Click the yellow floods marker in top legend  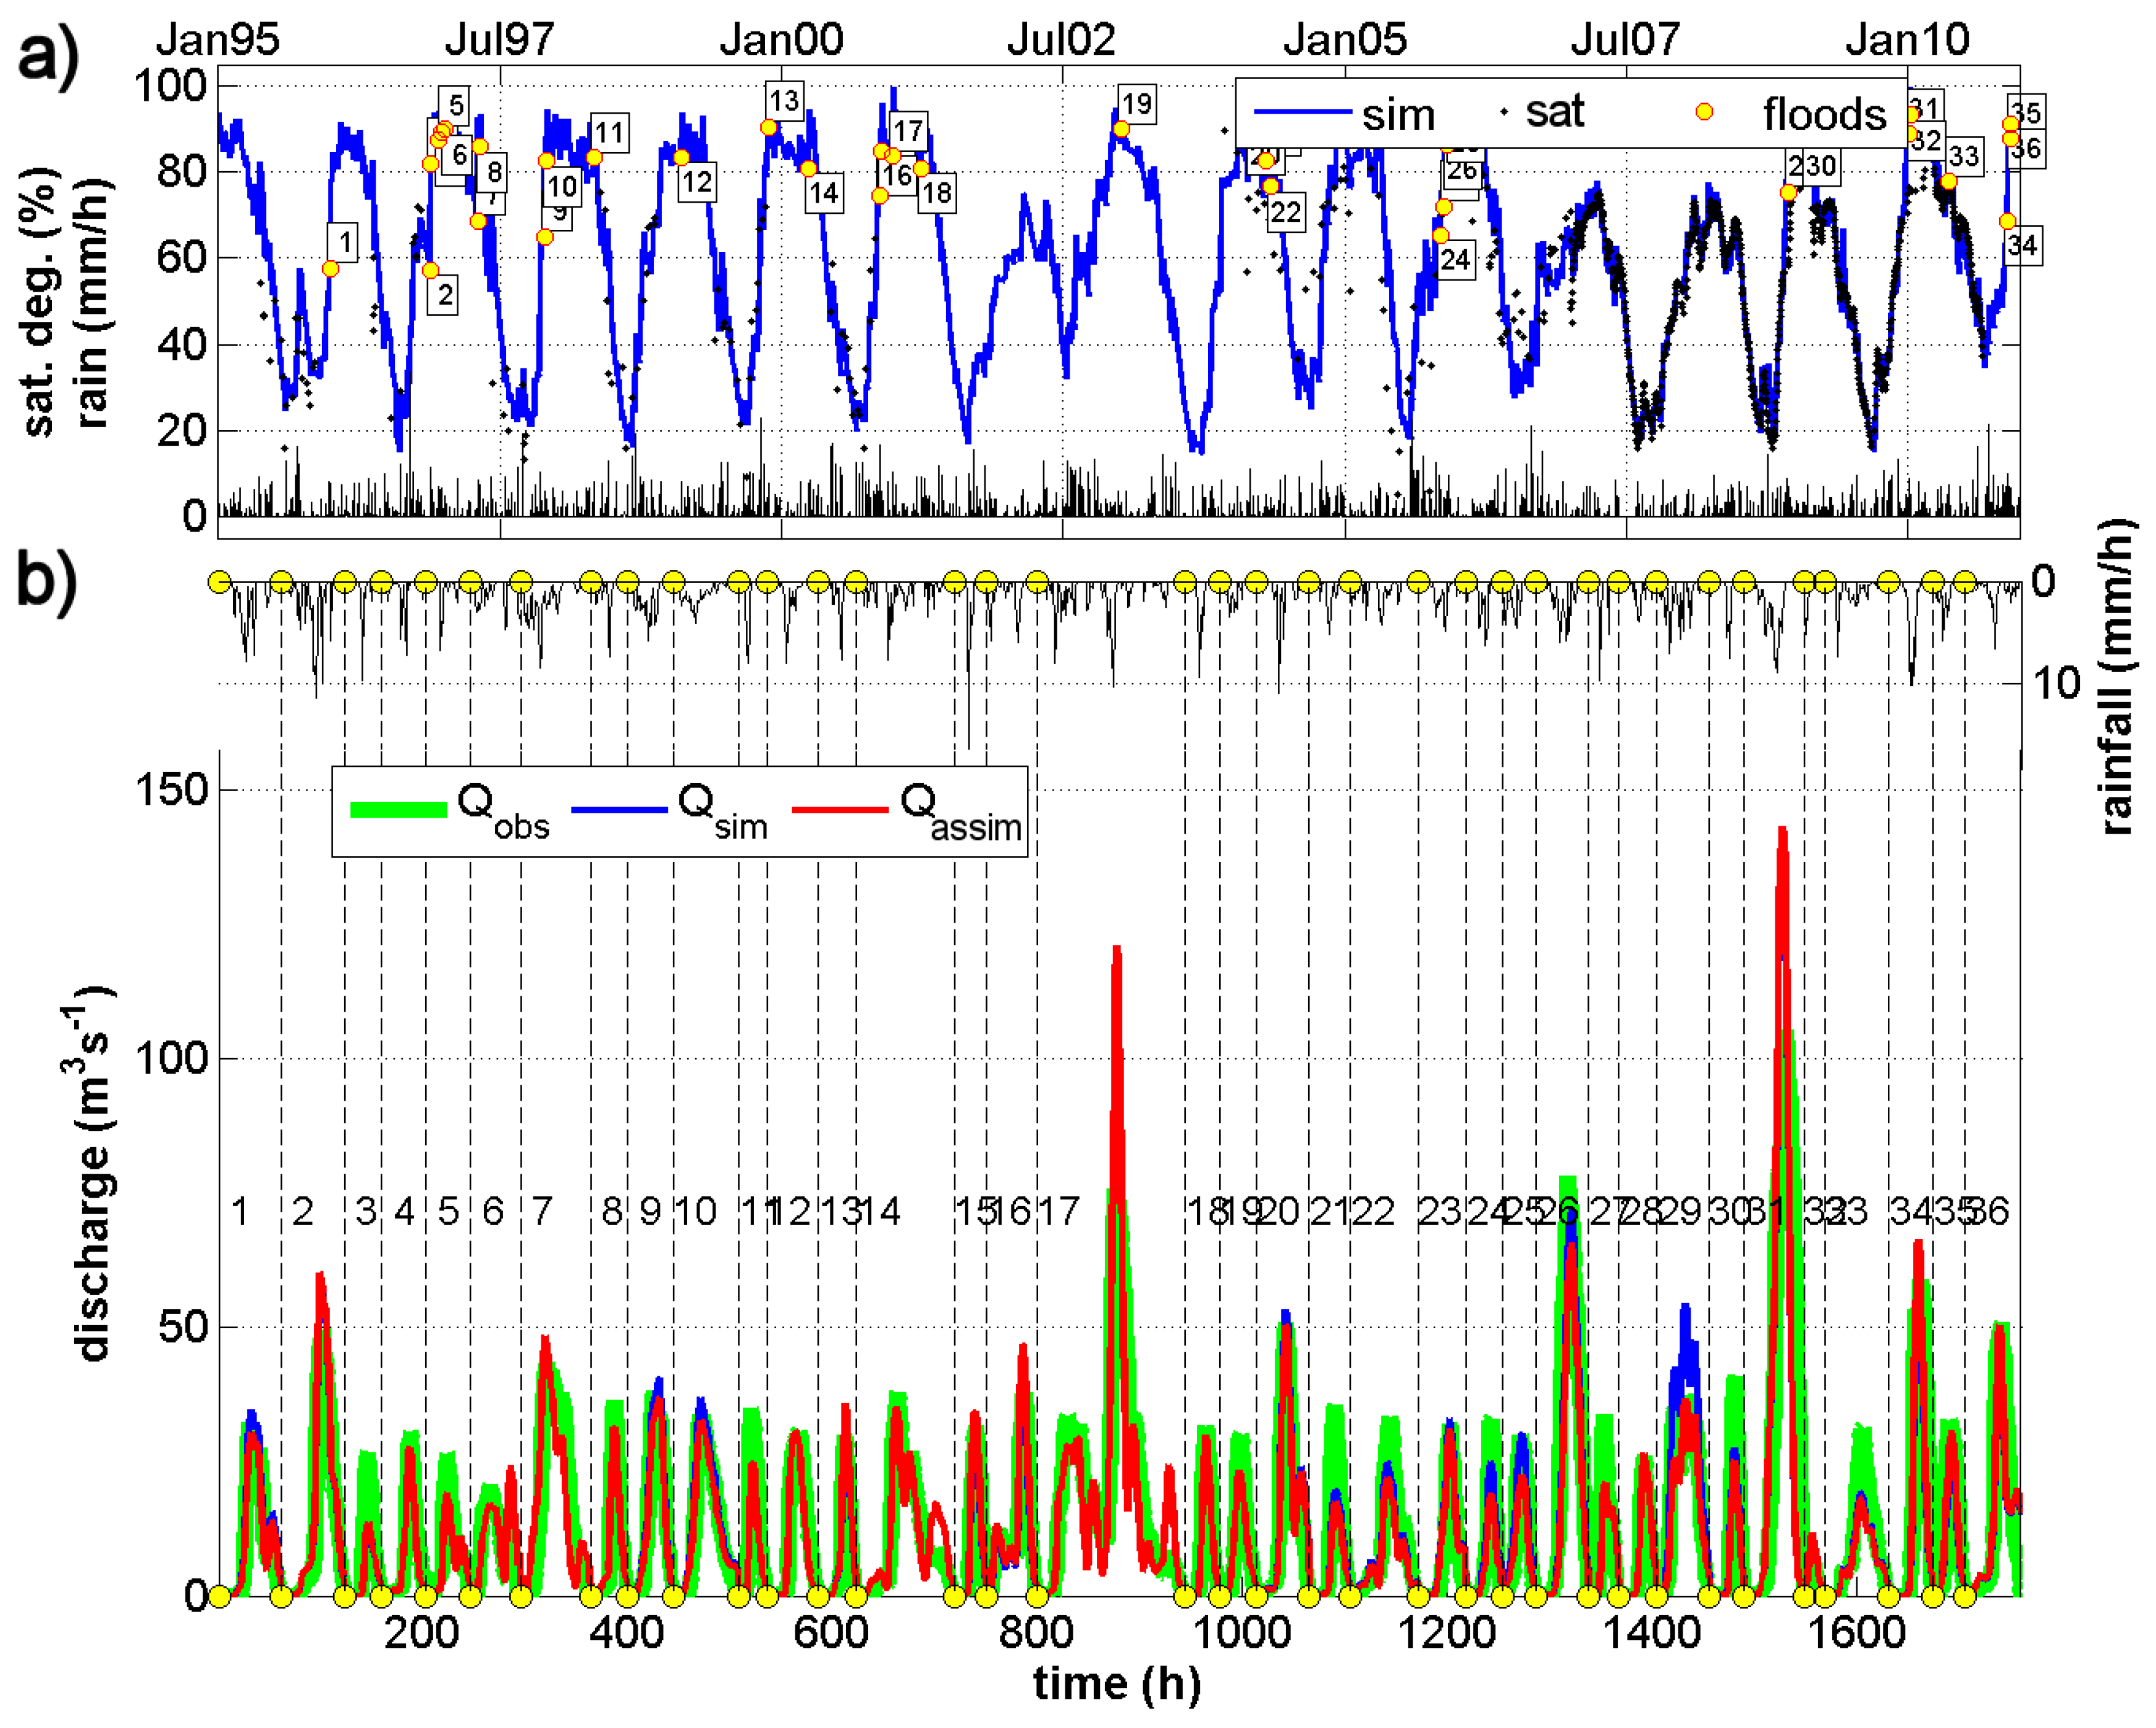tap(1705, 112)
